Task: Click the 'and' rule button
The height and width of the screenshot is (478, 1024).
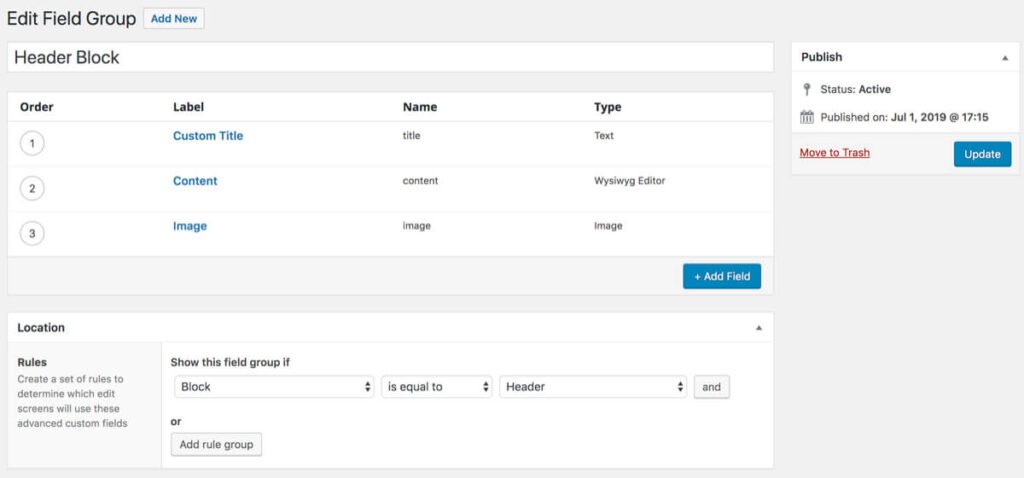Action: [x=712, y=387]
